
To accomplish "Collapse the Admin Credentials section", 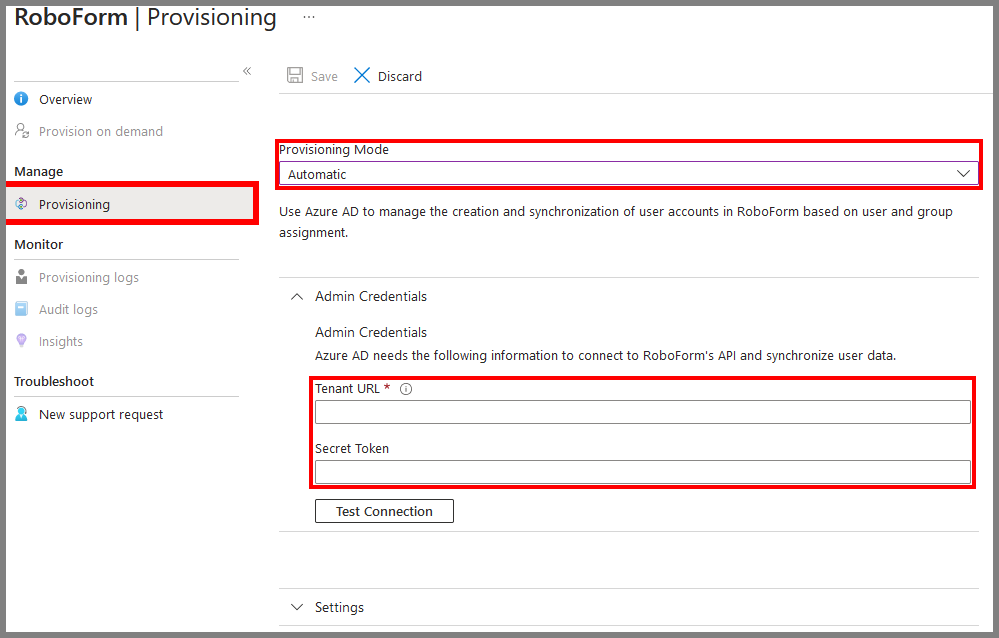I will pyautogui.click(x=297, y=296).
